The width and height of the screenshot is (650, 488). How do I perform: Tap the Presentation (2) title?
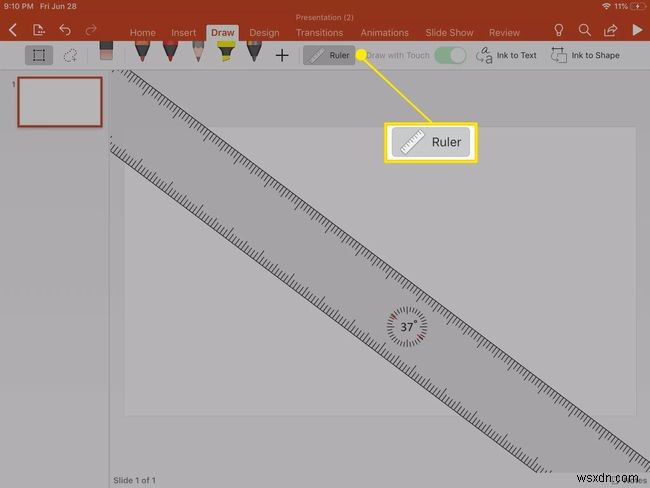pyautogui.click(x=324, y=17)
